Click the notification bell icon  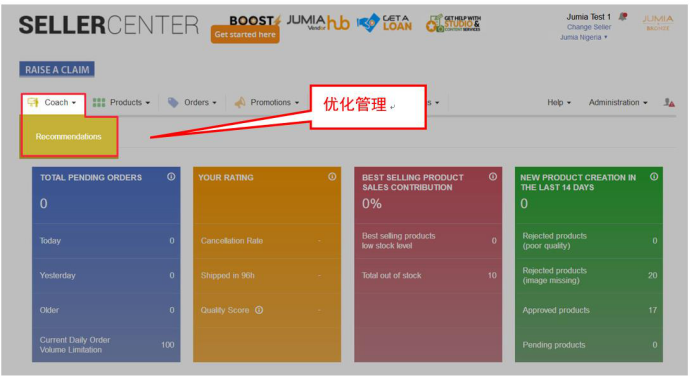coord(623,17)
